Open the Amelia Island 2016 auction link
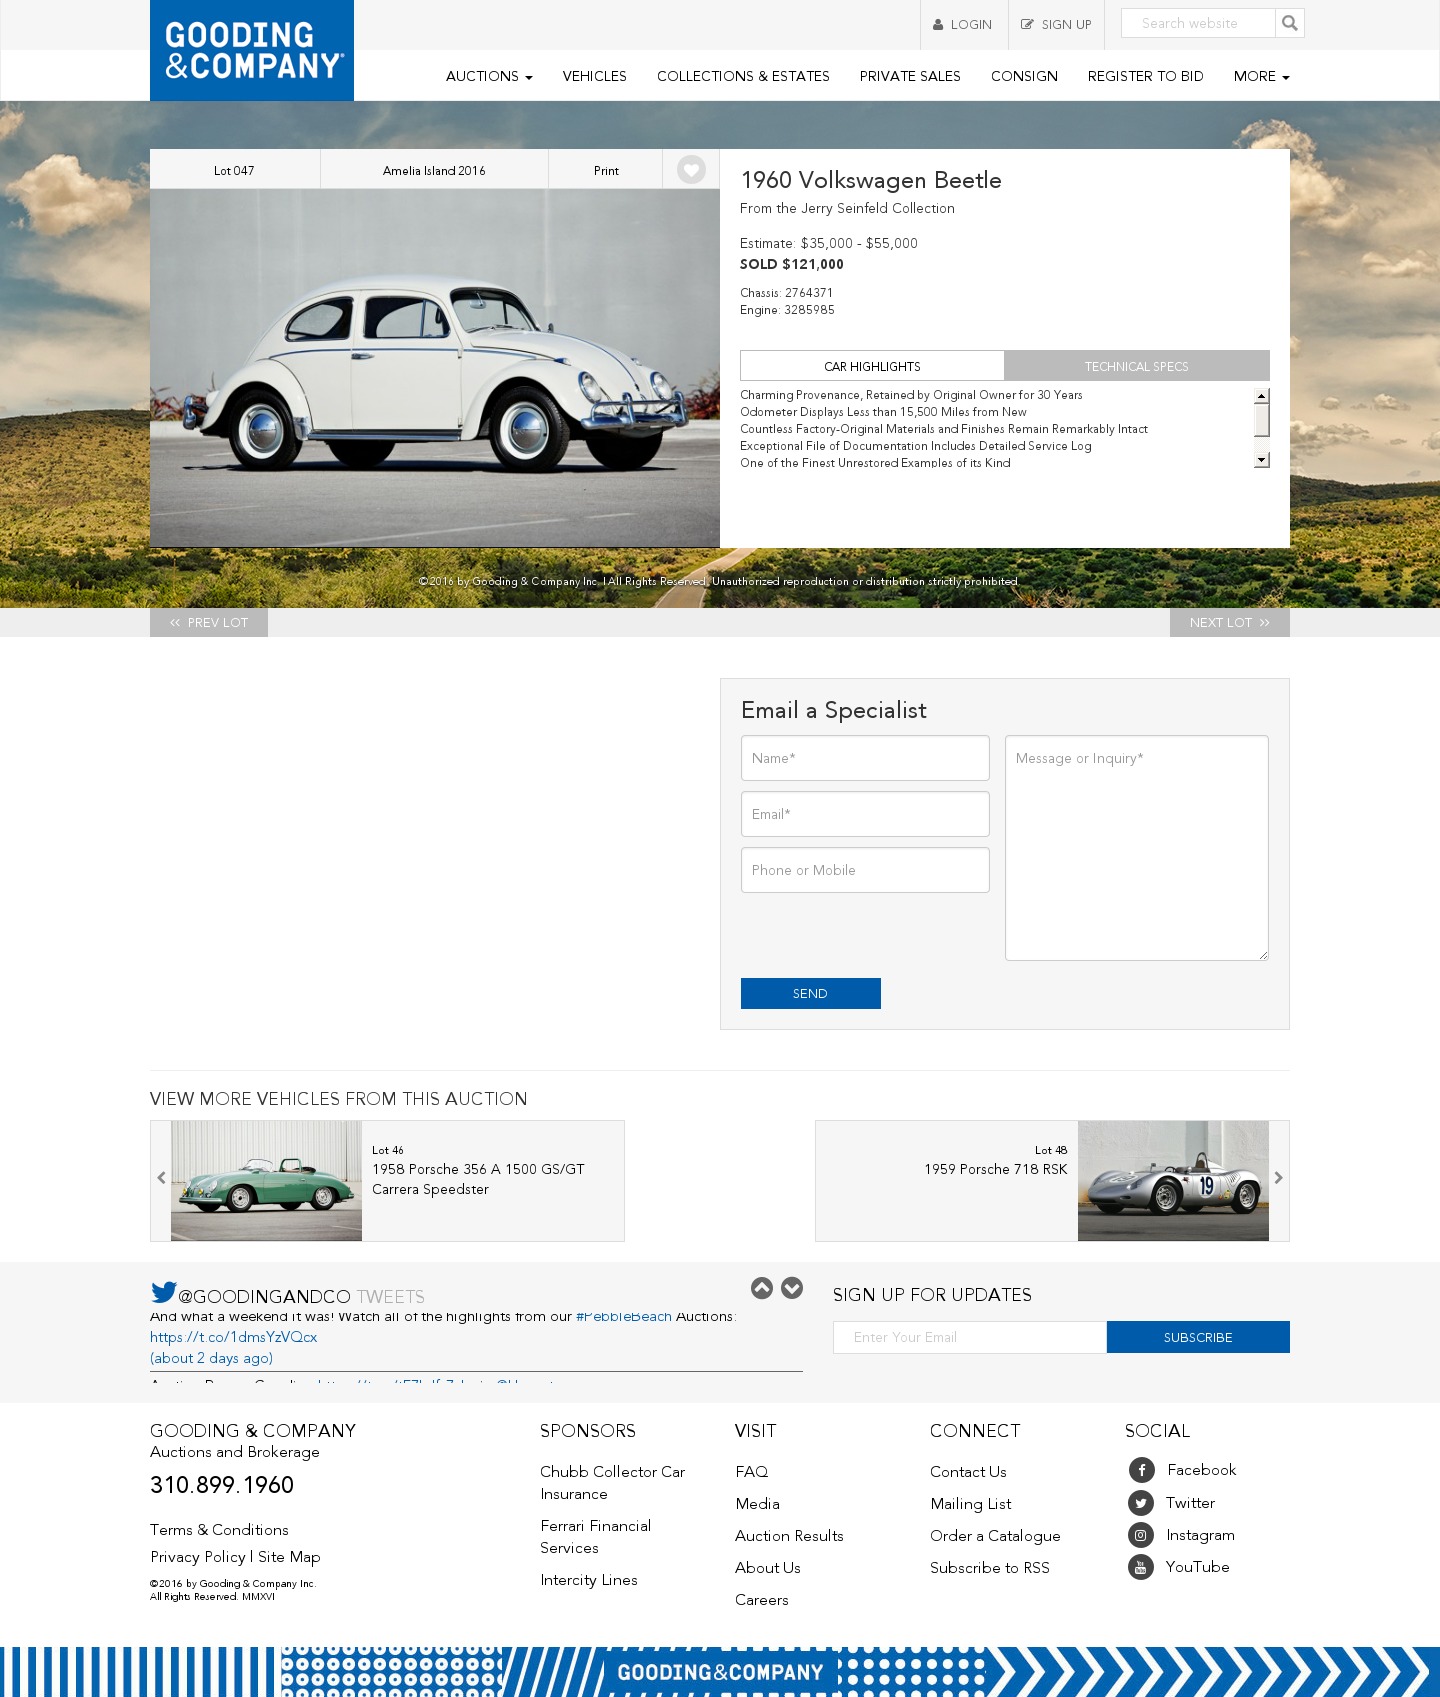 click(x=434, y=170)
